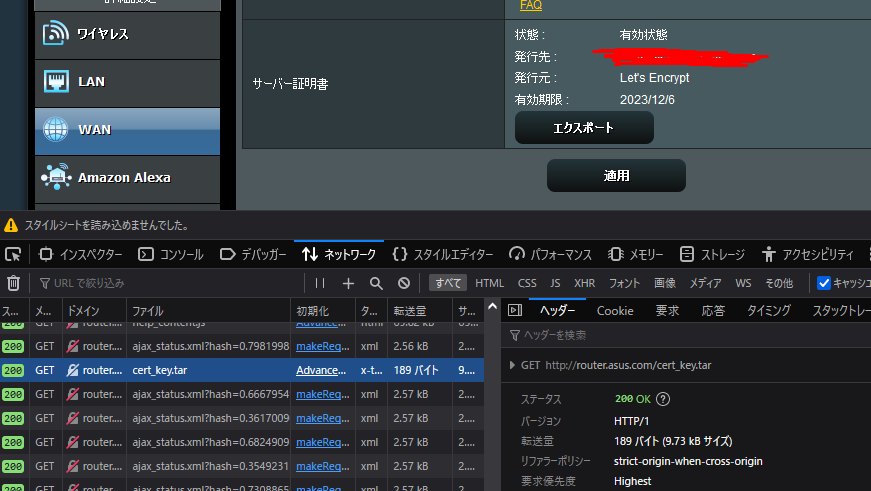Viewport: 871px width, 491px height.
Task: Click insecure lock icon on cert_key.tar row
Action: click(73, 370)
